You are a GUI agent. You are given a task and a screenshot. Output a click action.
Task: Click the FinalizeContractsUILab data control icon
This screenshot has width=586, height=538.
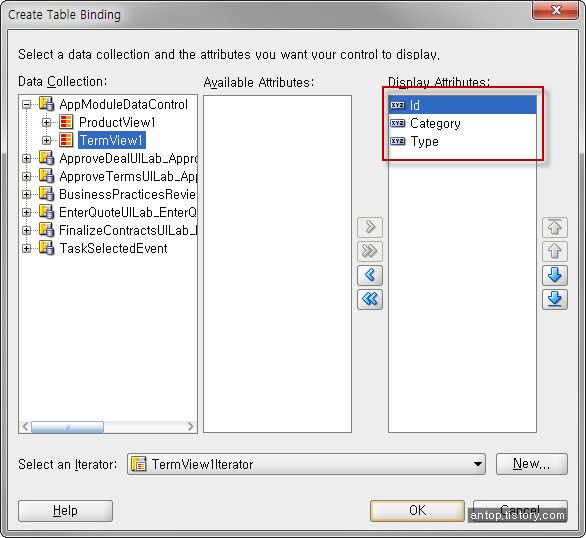coord(47,230)
